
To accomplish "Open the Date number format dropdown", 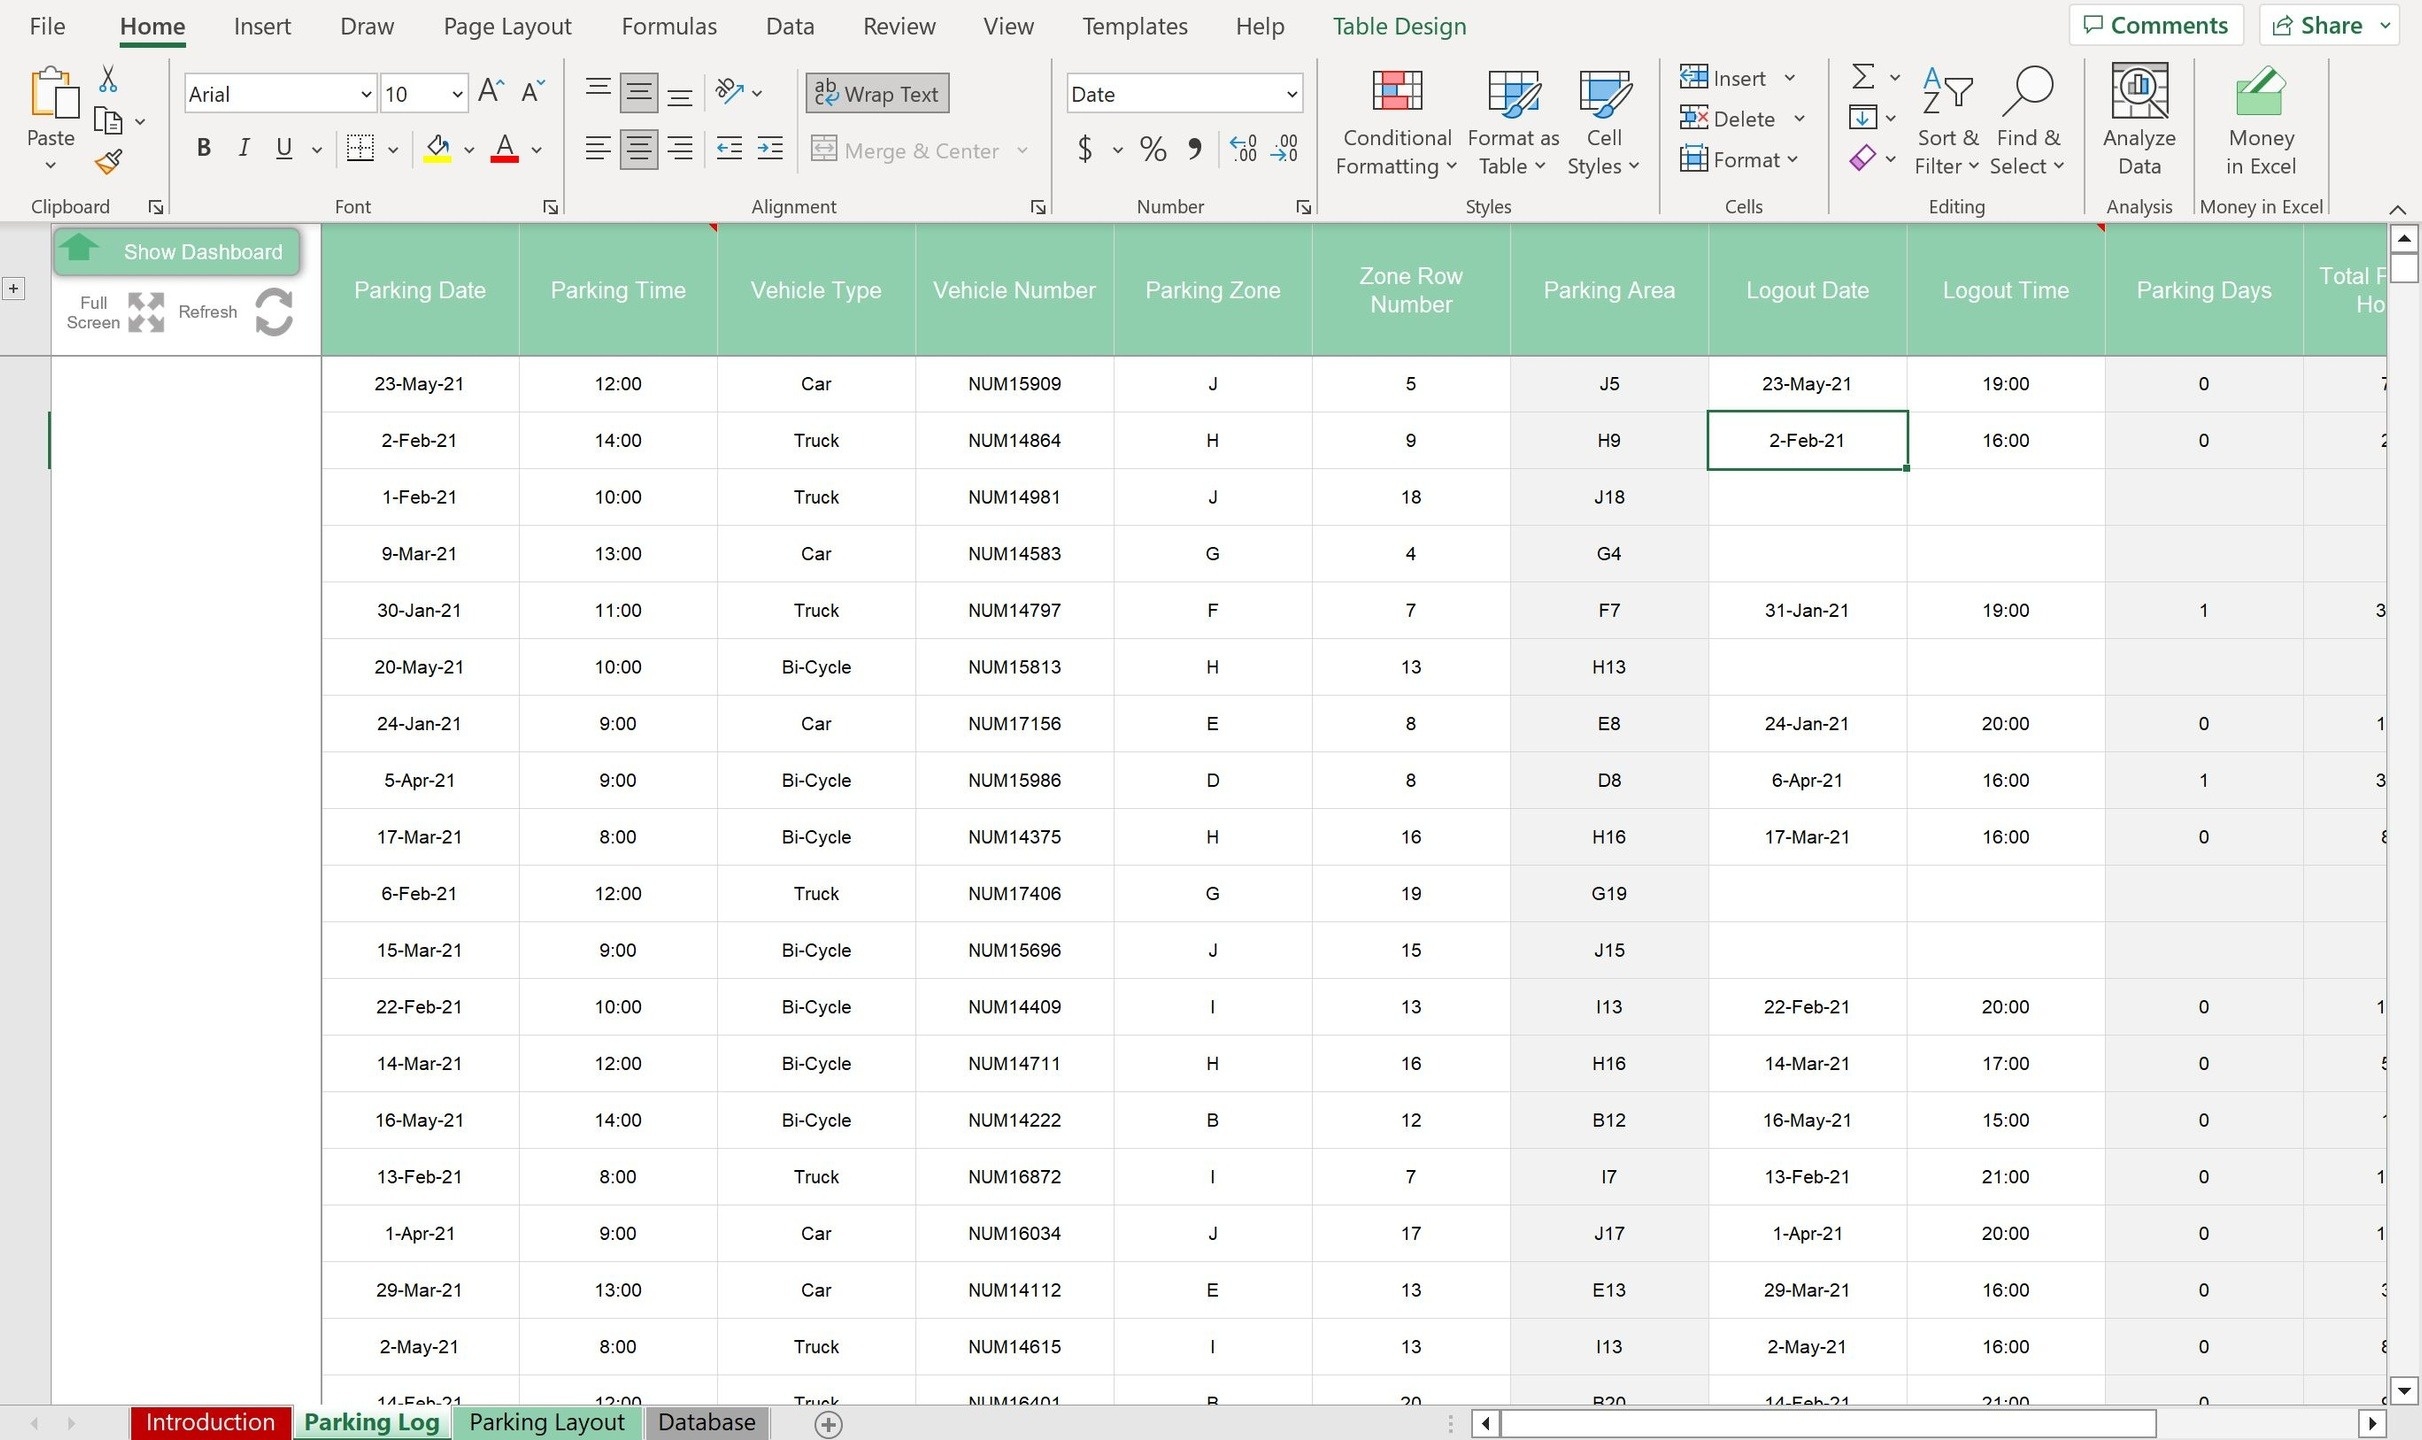I will [x=1291, y=94].
